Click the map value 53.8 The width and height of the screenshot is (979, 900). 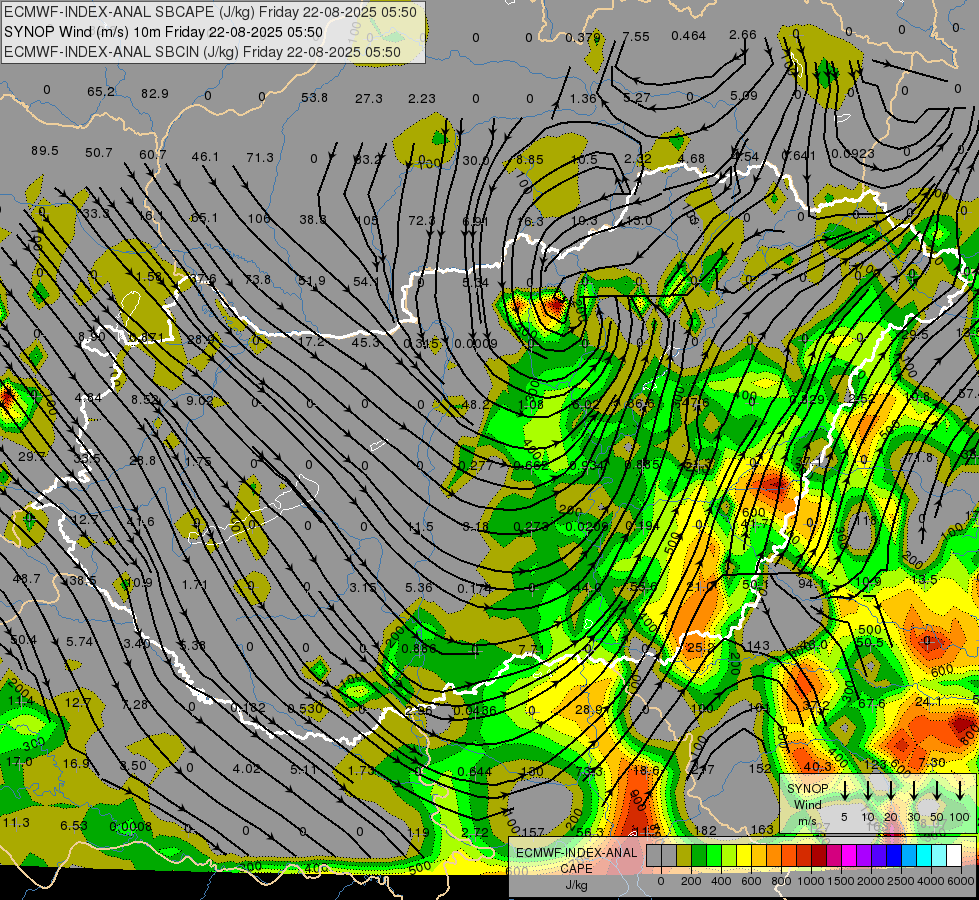[314, 97]
